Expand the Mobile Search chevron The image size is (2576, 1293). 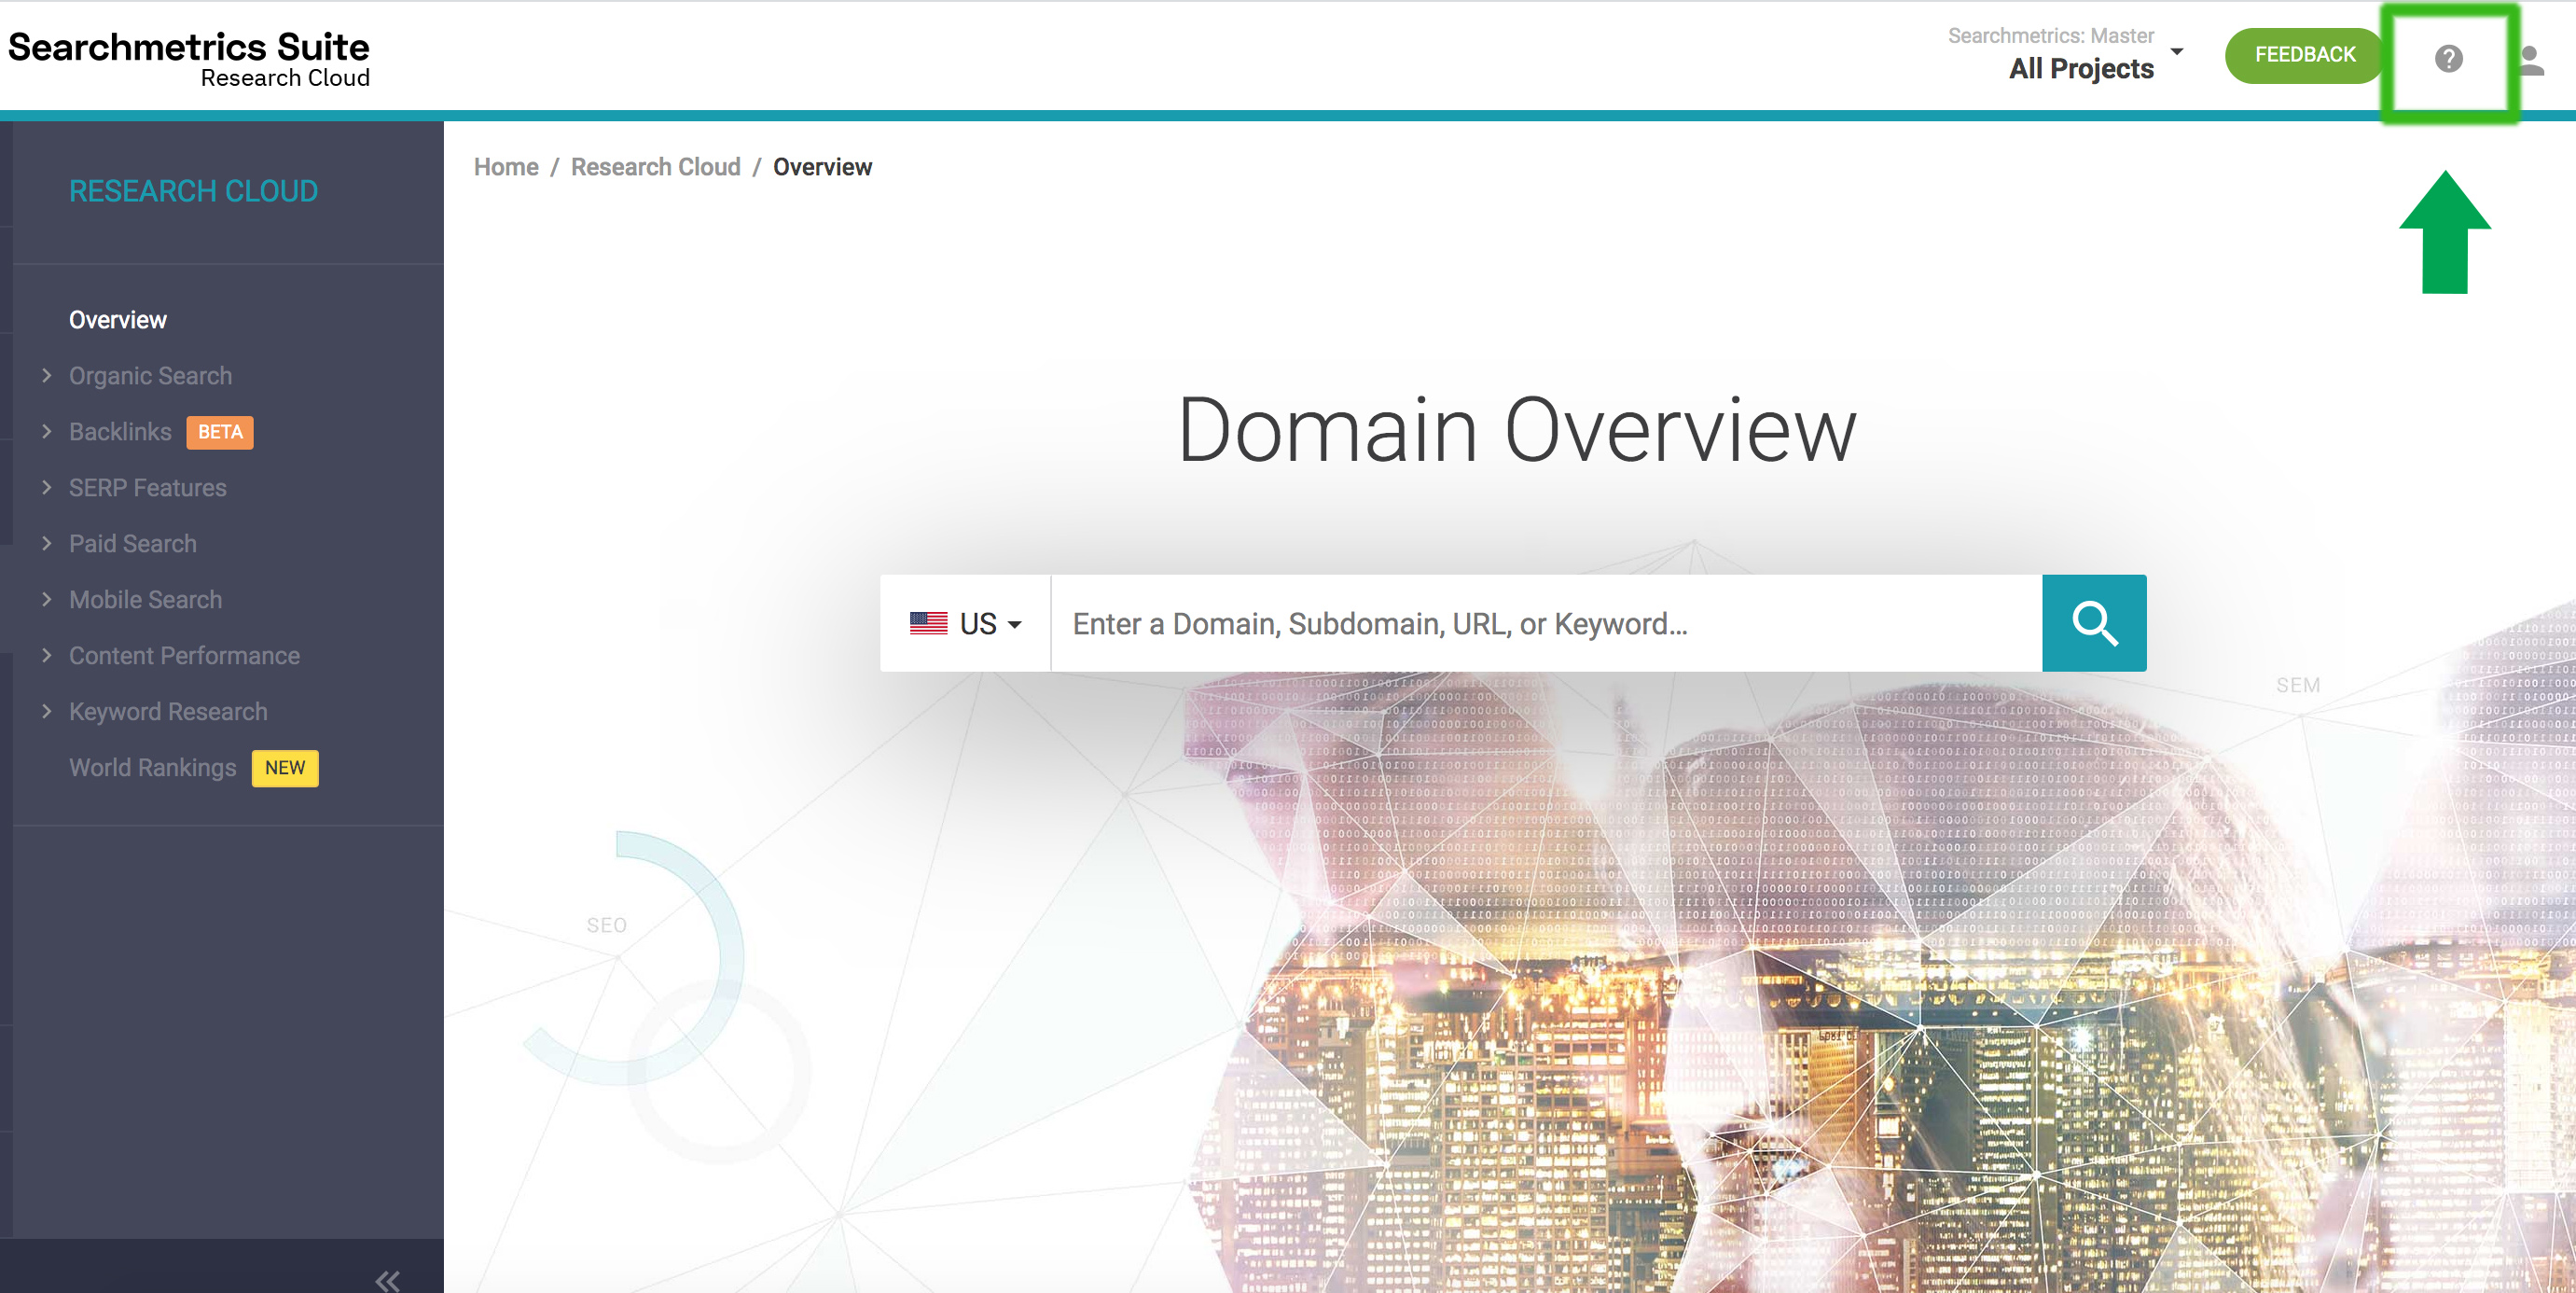[x=46, y=599]
